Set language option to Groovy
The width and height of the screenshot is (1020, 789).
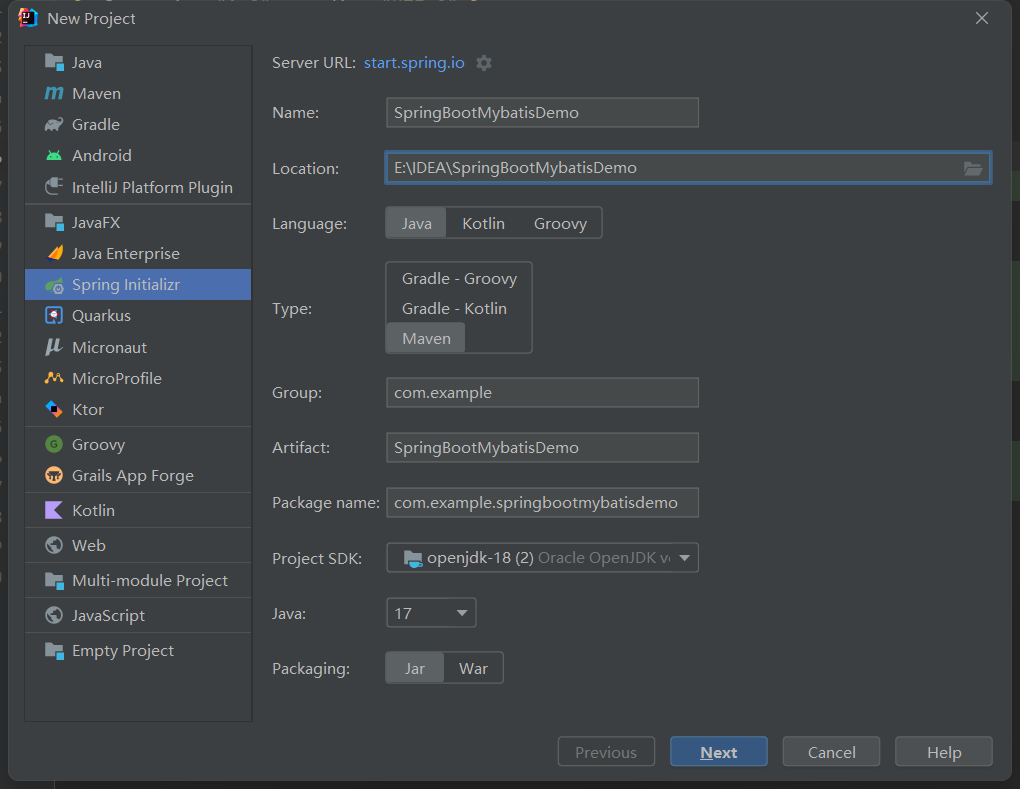[x=560, y=224]
